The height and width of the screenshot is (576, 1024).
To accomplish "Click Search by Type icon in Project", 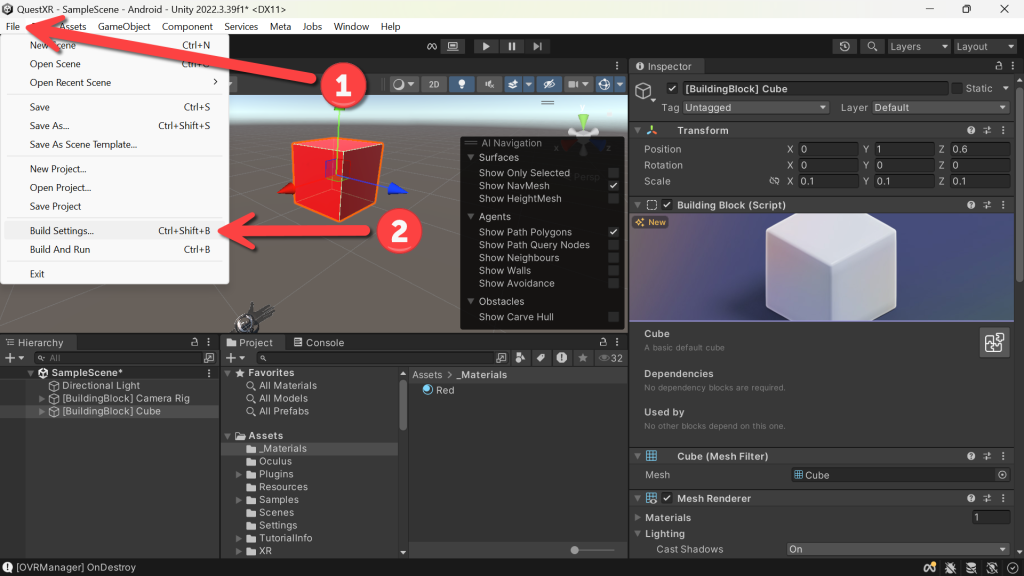I will coord(520,358).
